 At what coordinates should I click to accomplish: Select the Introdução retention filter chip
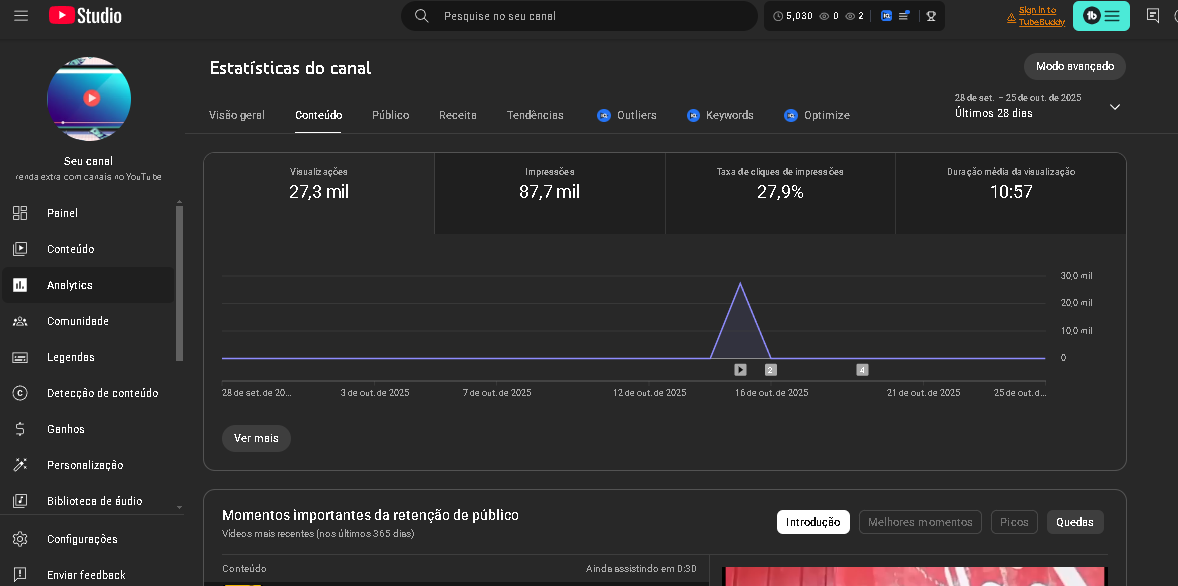(813, 522)
